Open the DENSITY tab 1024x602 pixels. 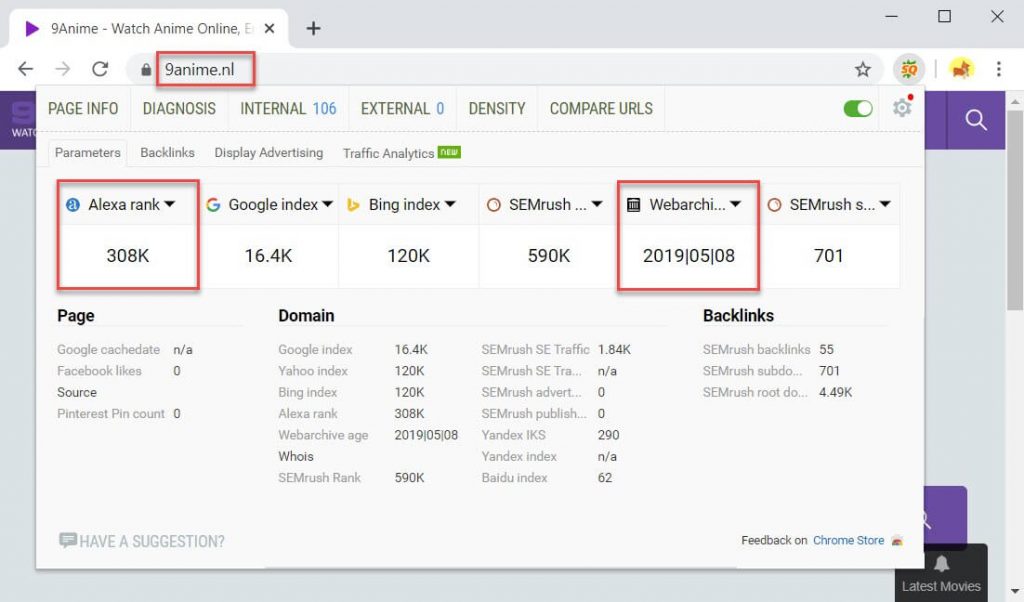pyautogui.click(x=497, y=108)
